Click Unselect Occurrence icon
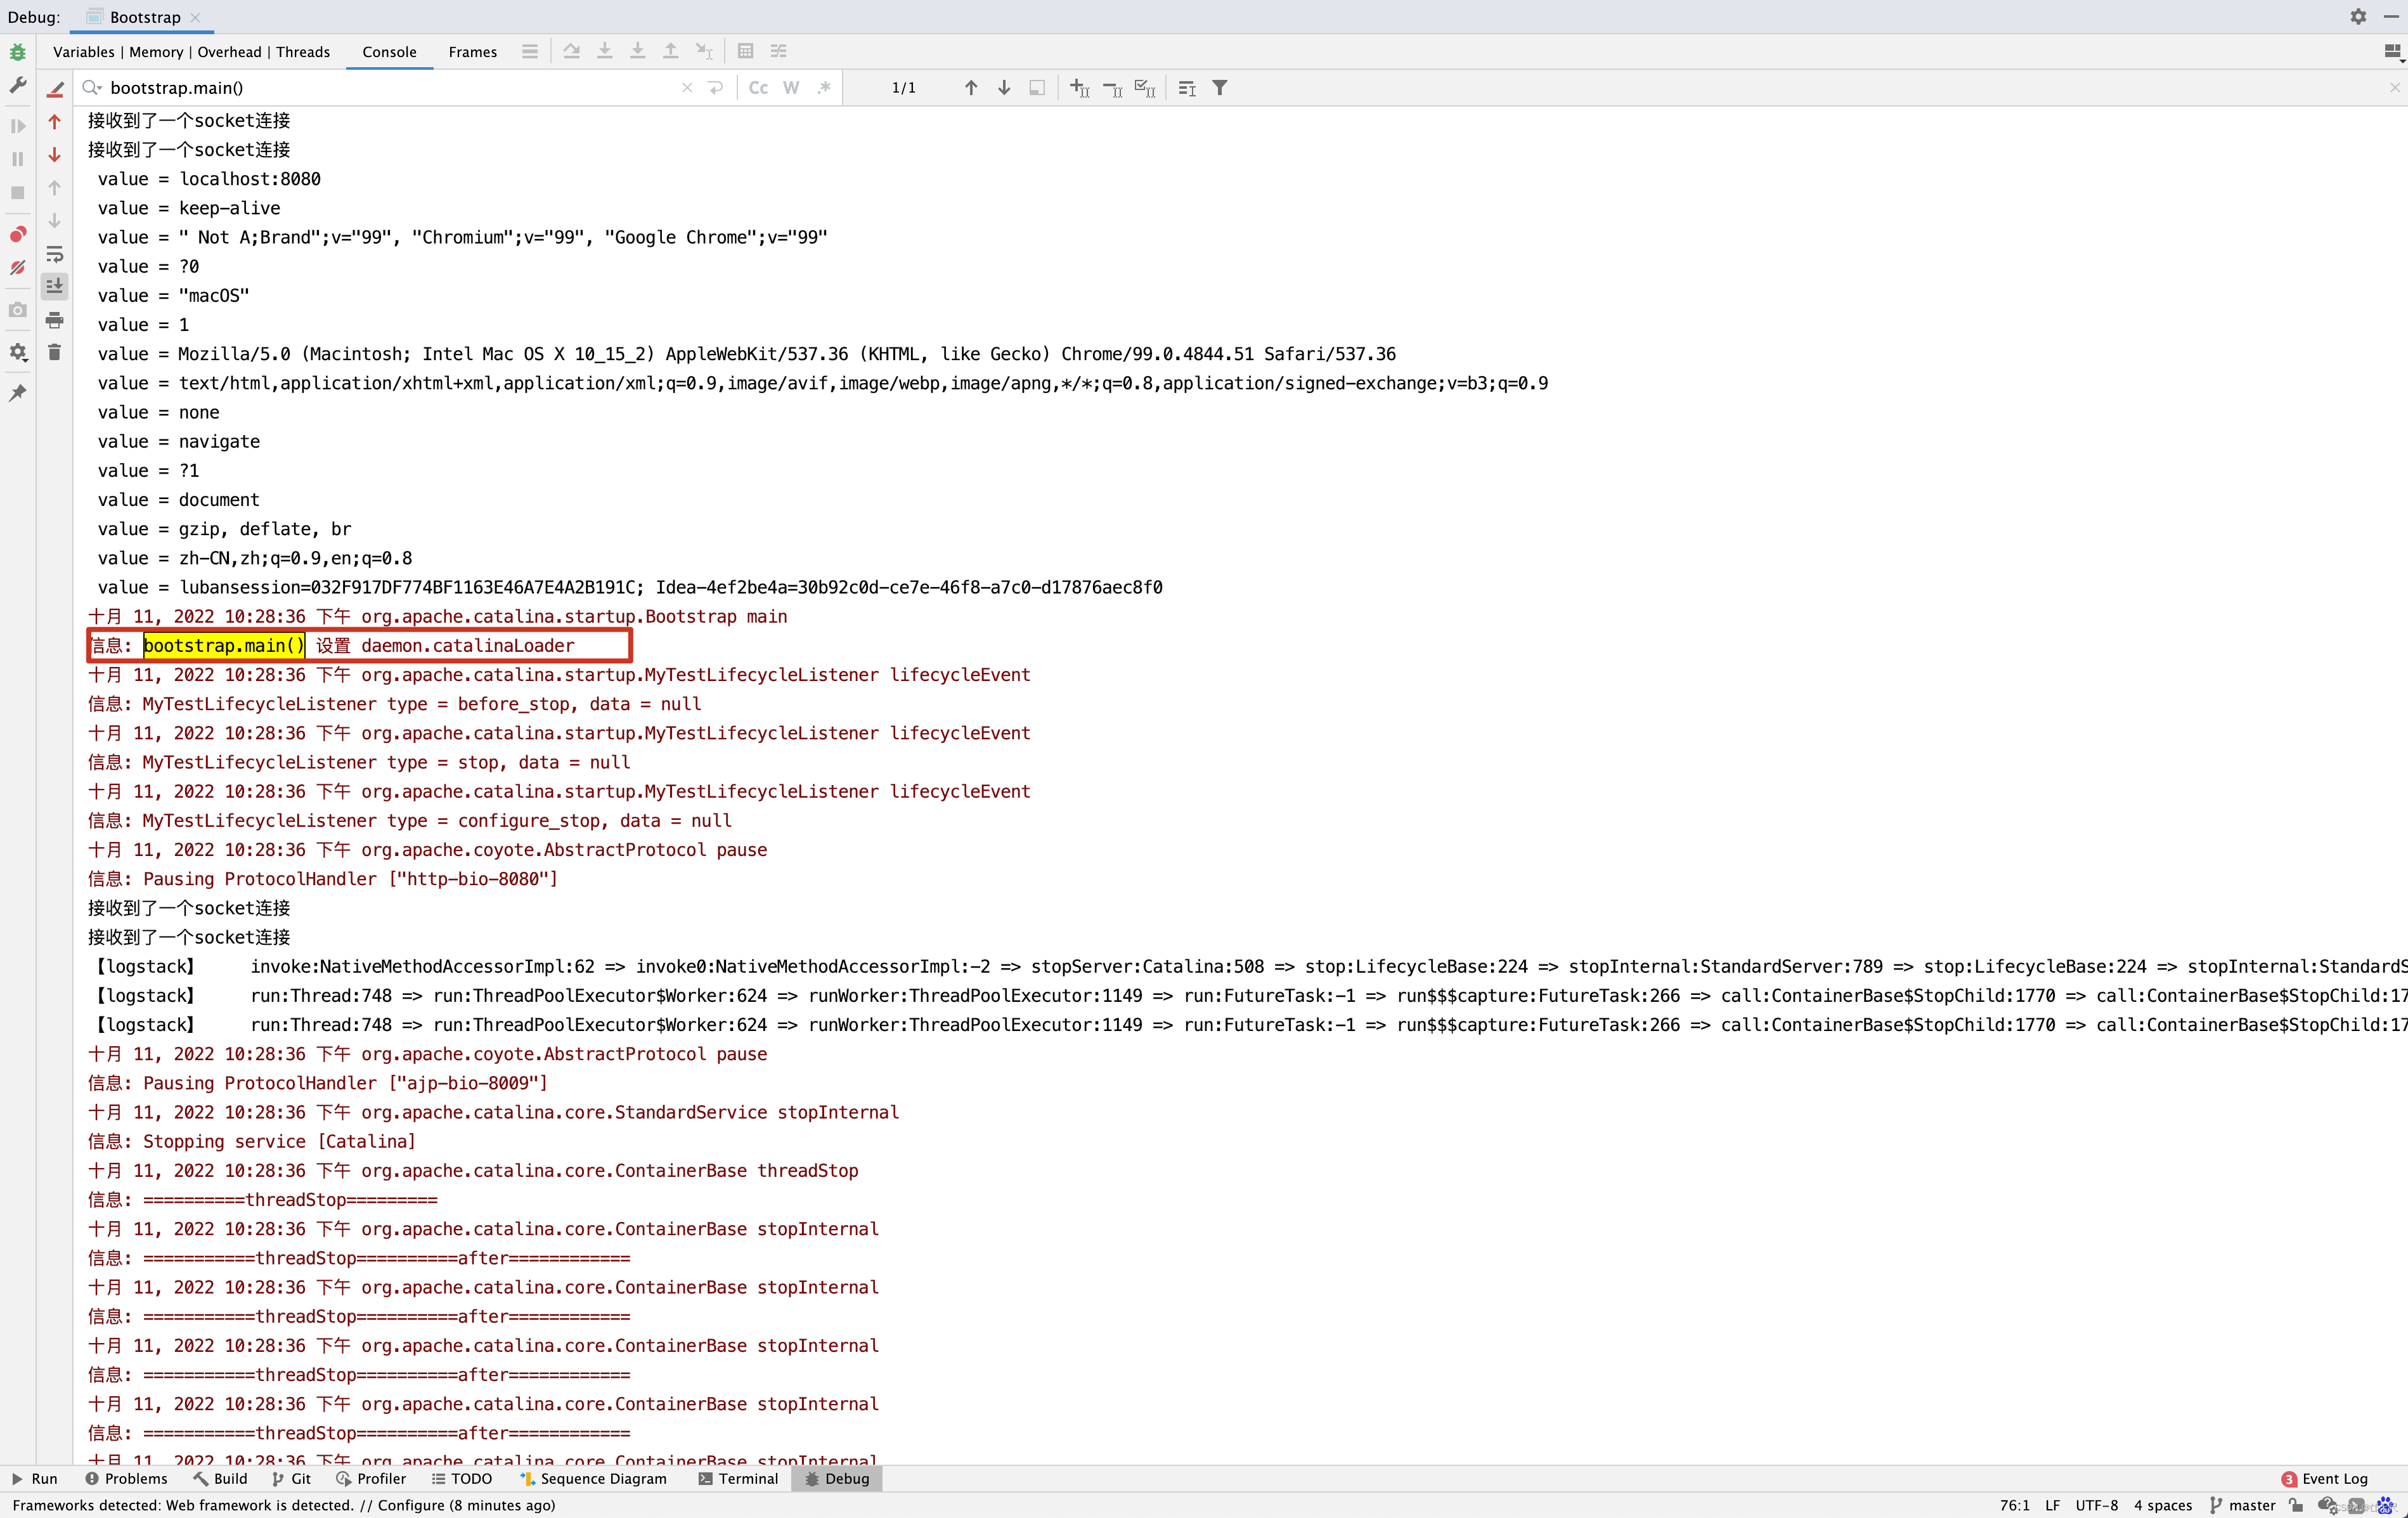 1113,88
